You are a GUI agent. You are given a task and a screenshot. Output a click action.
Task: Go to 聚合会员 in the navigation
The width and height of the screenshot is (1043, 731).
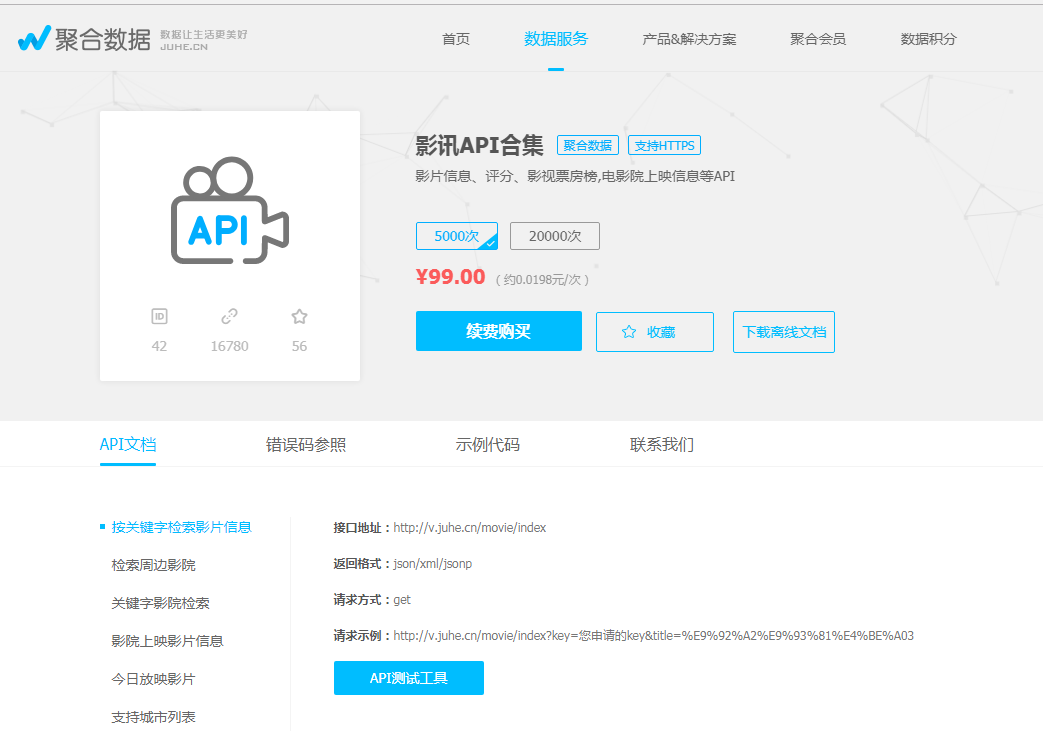click(818, 39)
